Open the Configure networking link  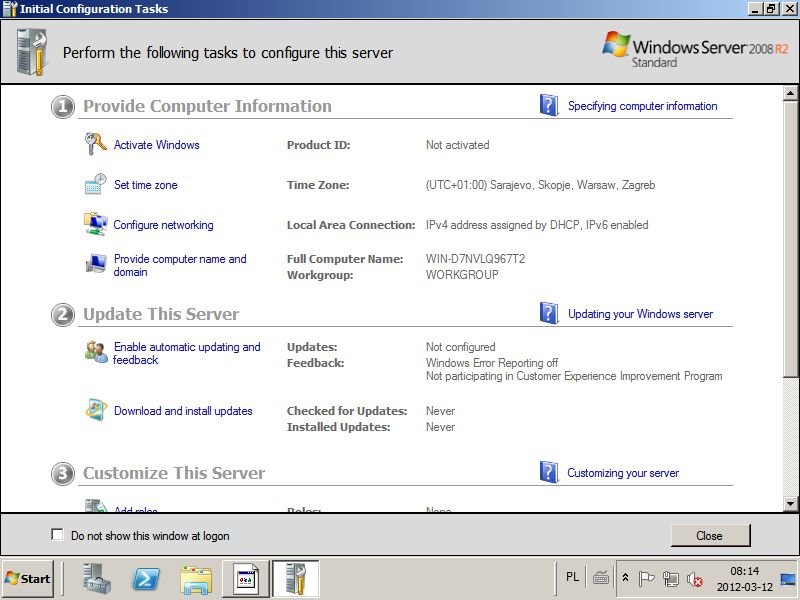[x=163, y=225]
